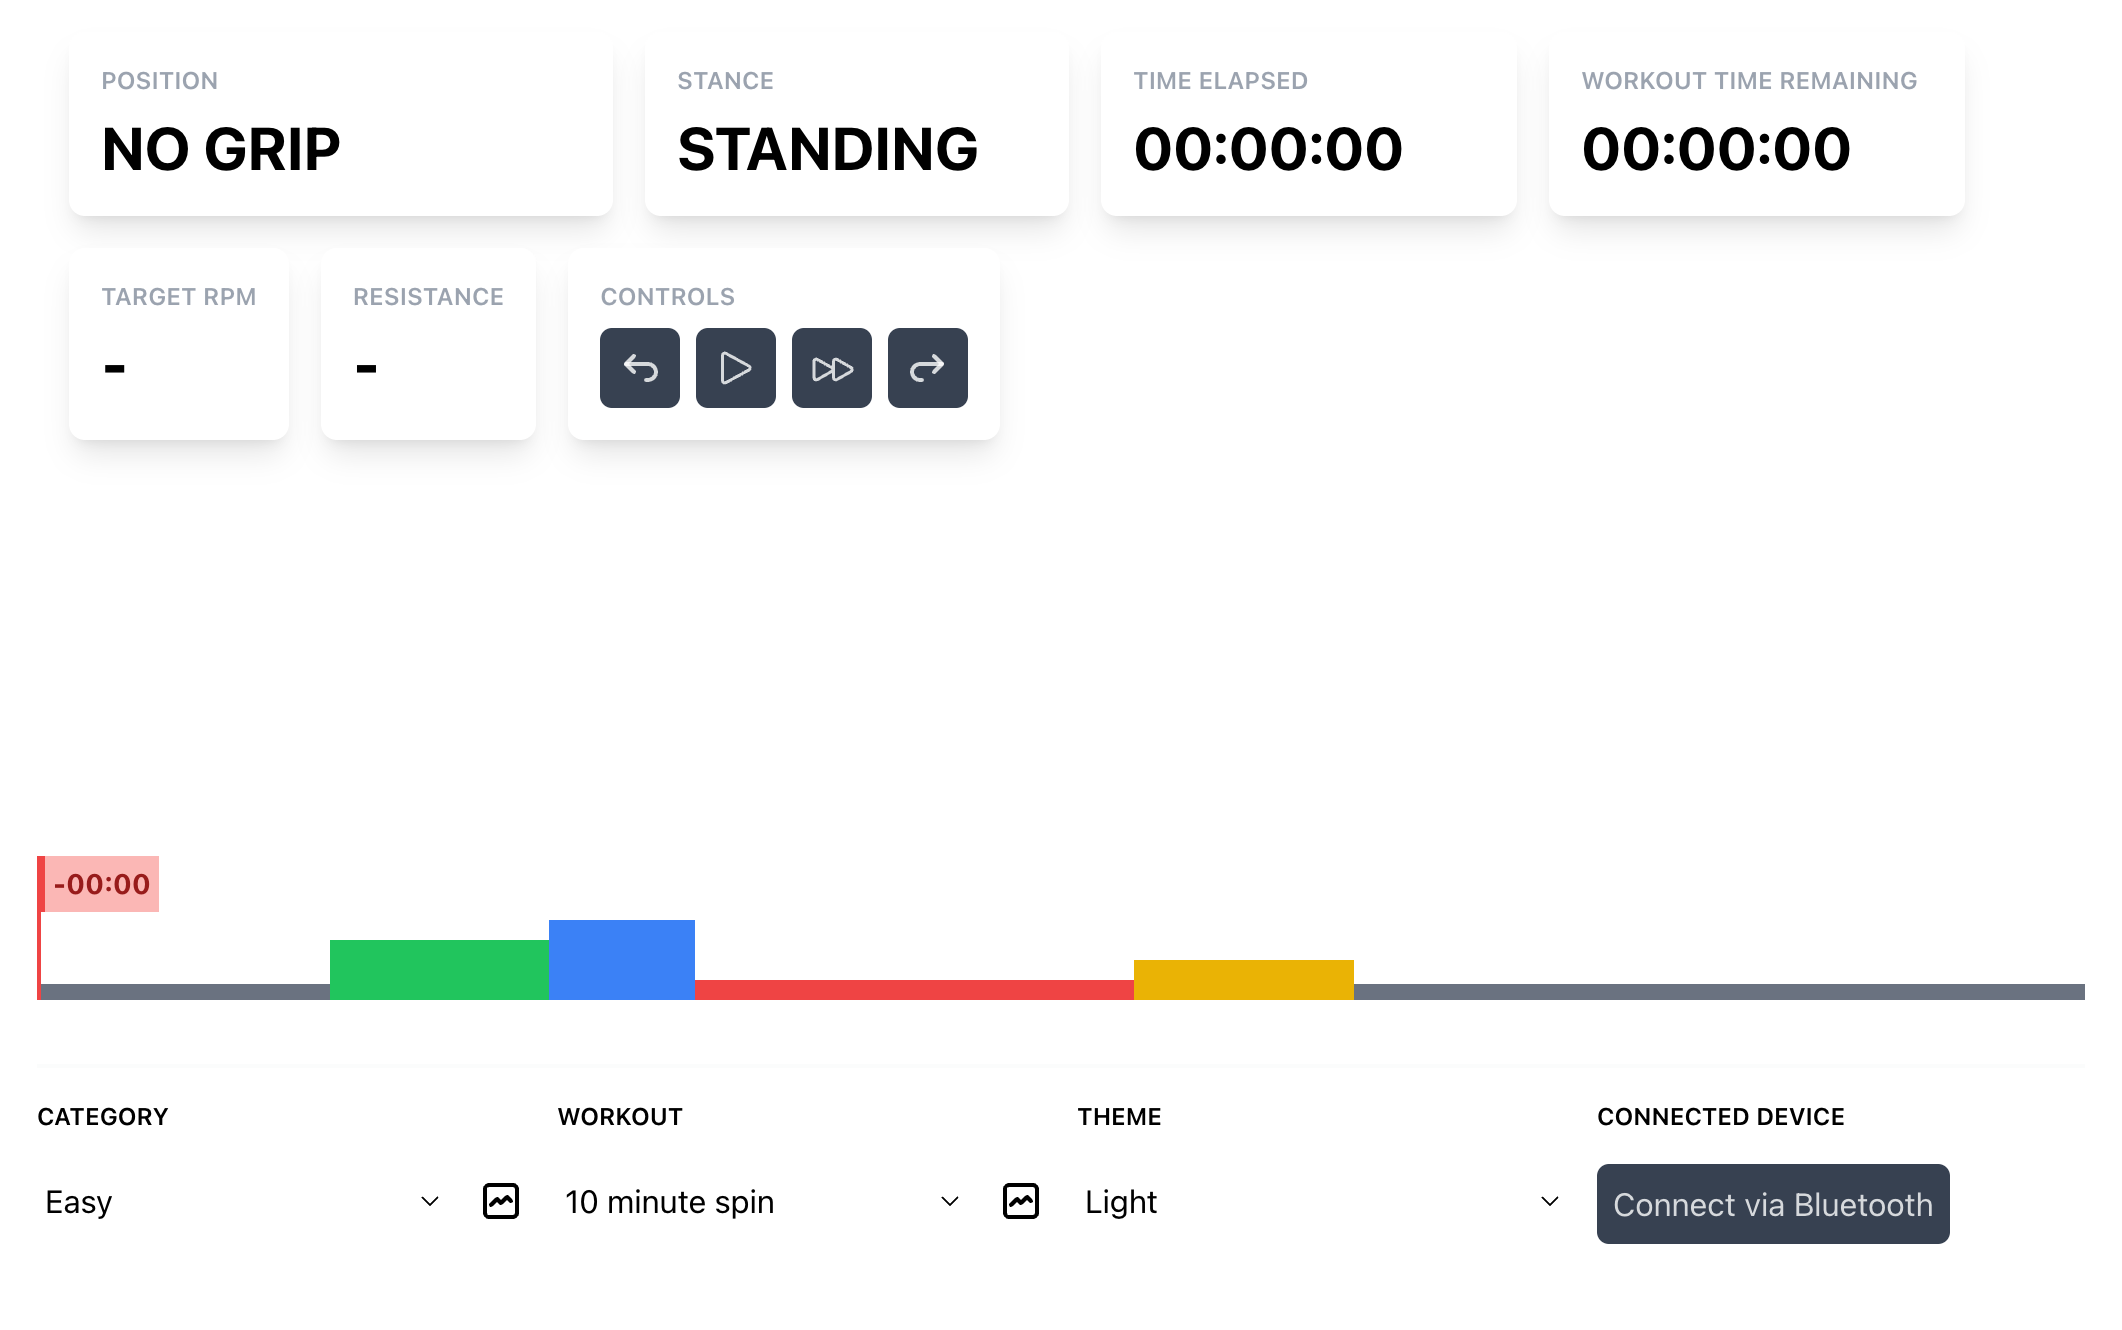Screen dimensions: 2122x1330
Task: Click the Target RPM card
Action: [179, 343]
